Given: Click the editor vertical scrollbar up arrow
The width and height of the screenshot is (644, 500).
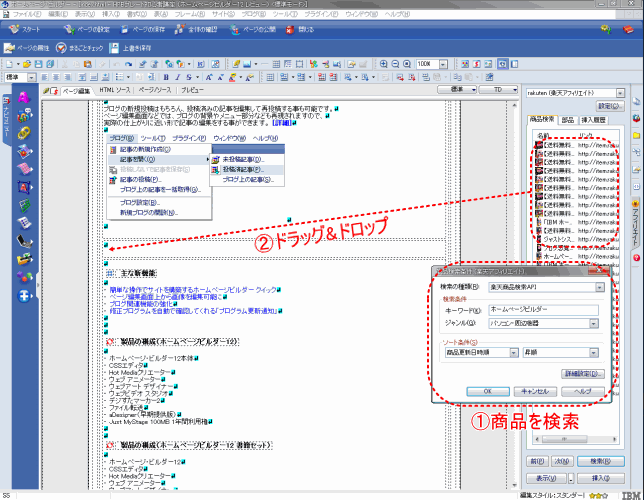Looking at the screenshot, I should [514, 105].
